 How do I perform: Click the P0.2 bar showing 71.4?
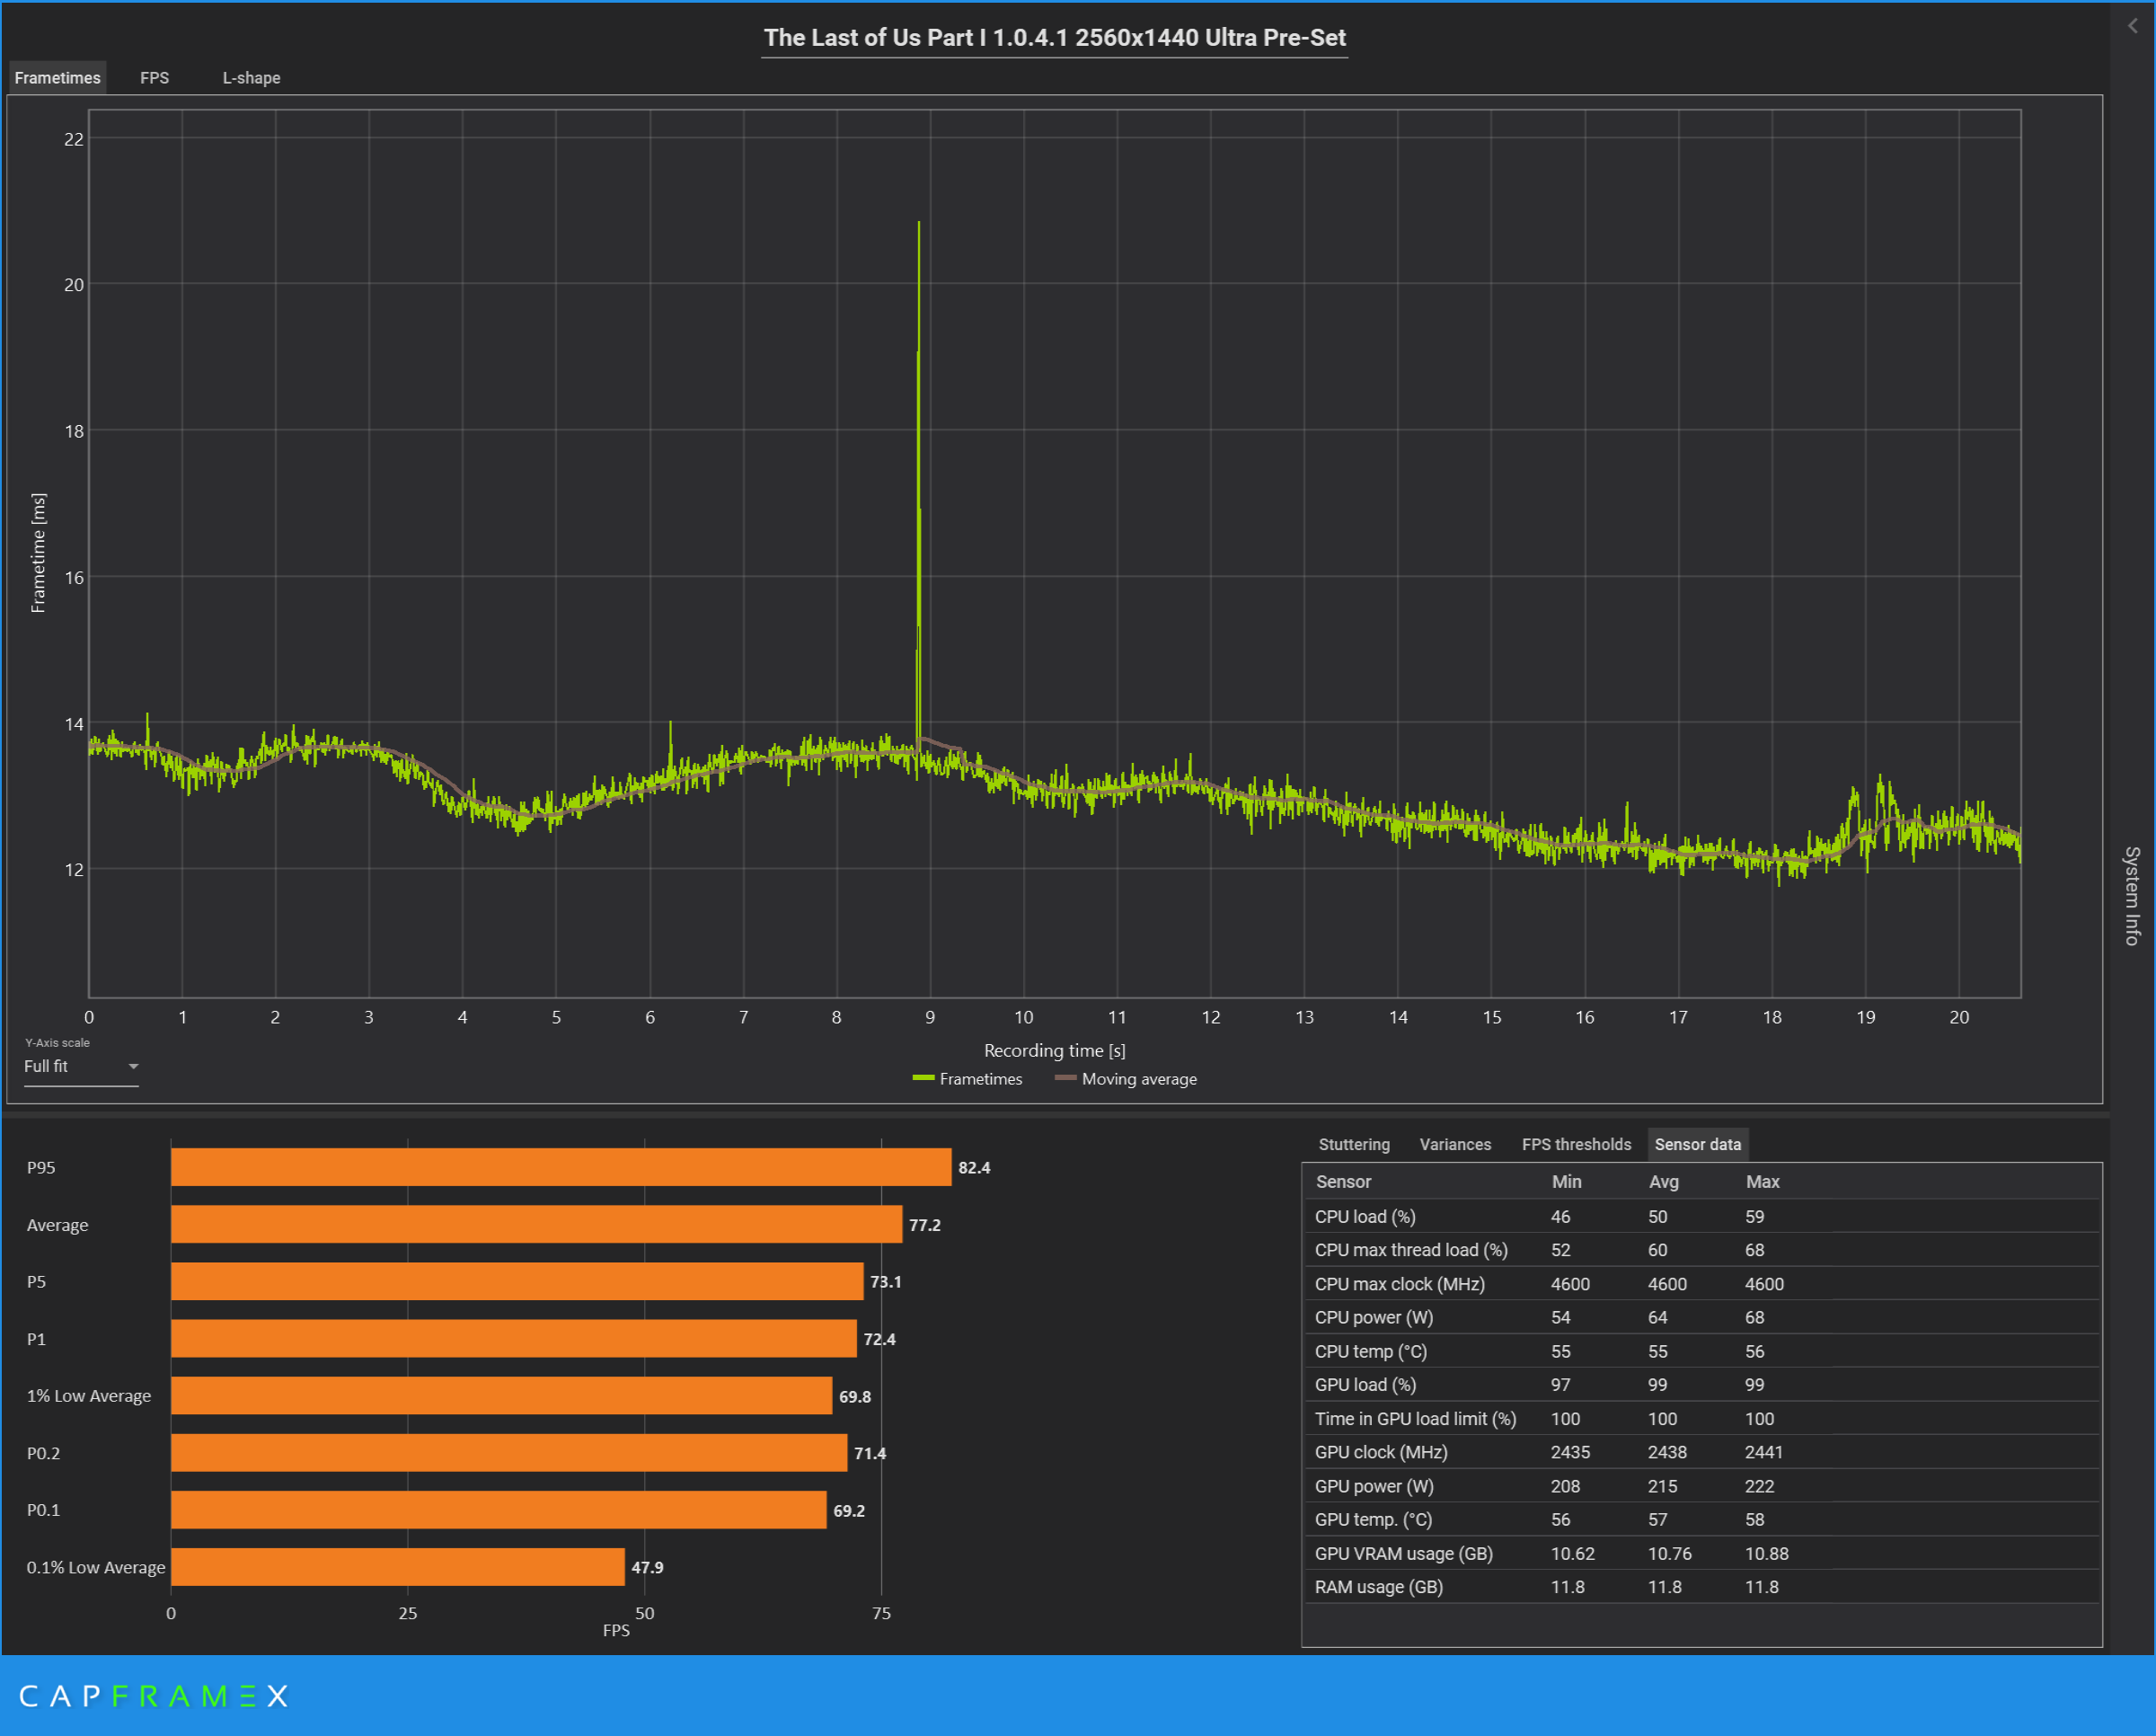[509, 1452]
